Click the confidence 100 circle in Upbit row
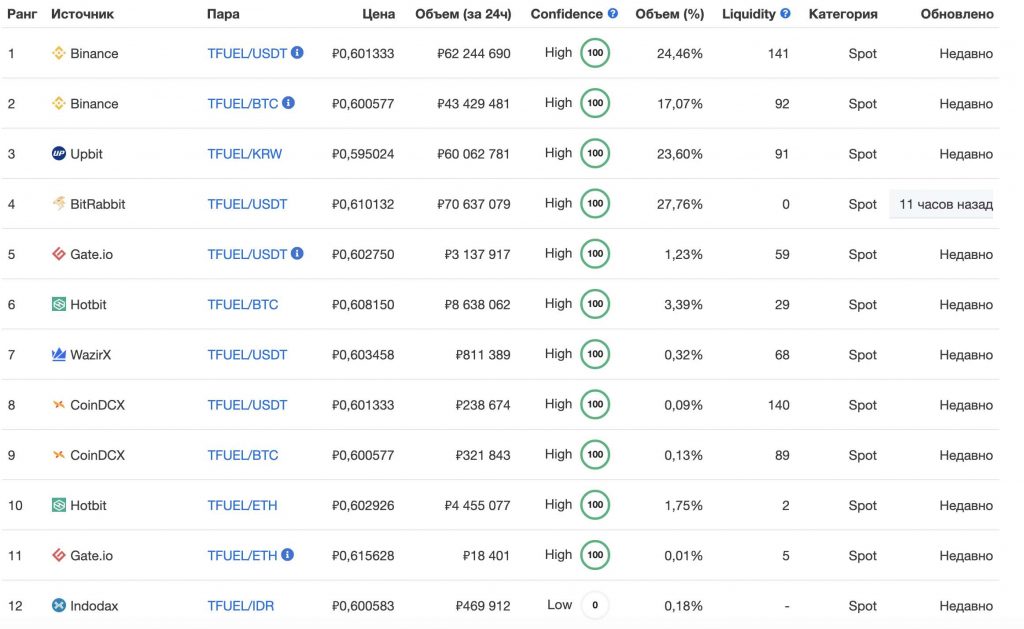 pyautogui.click(x=595, y=153)
